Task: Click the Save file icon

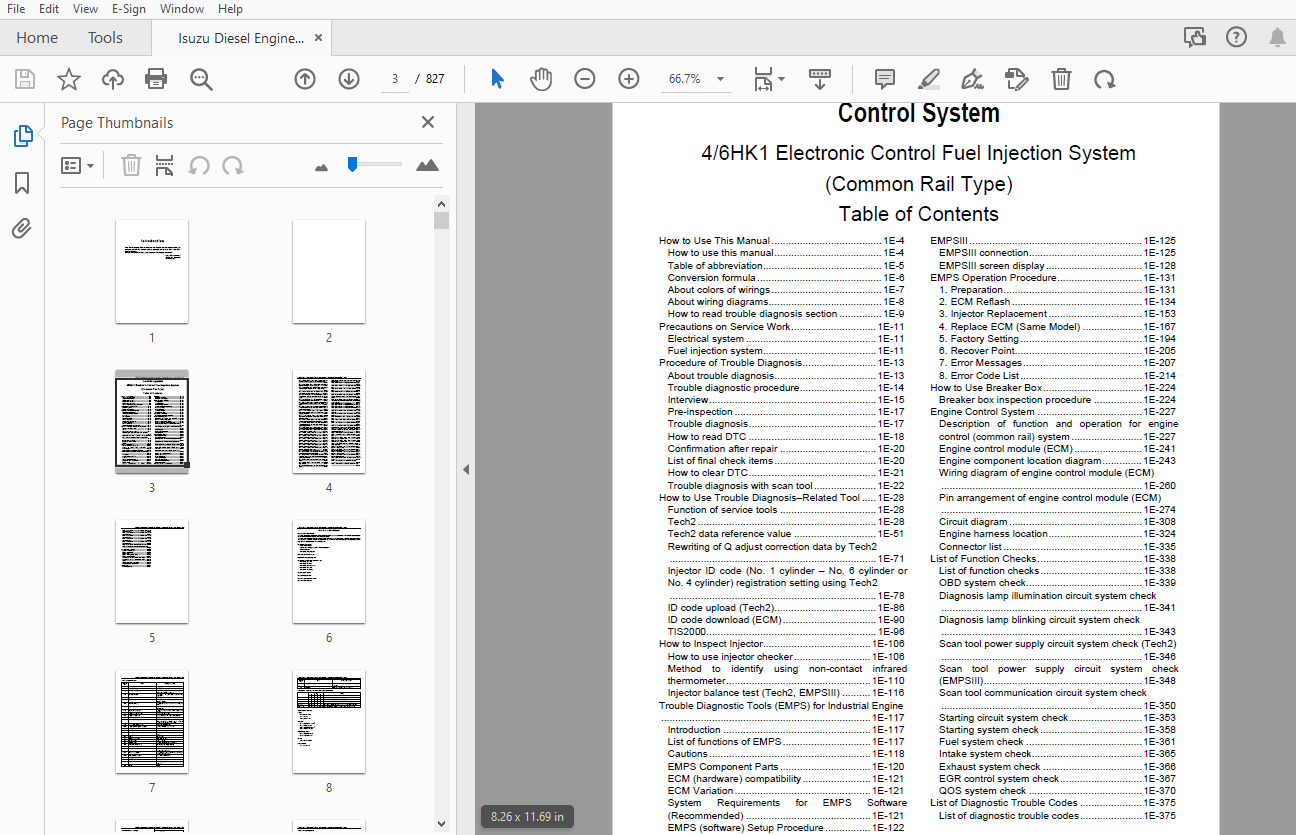Action: [25, 79]
